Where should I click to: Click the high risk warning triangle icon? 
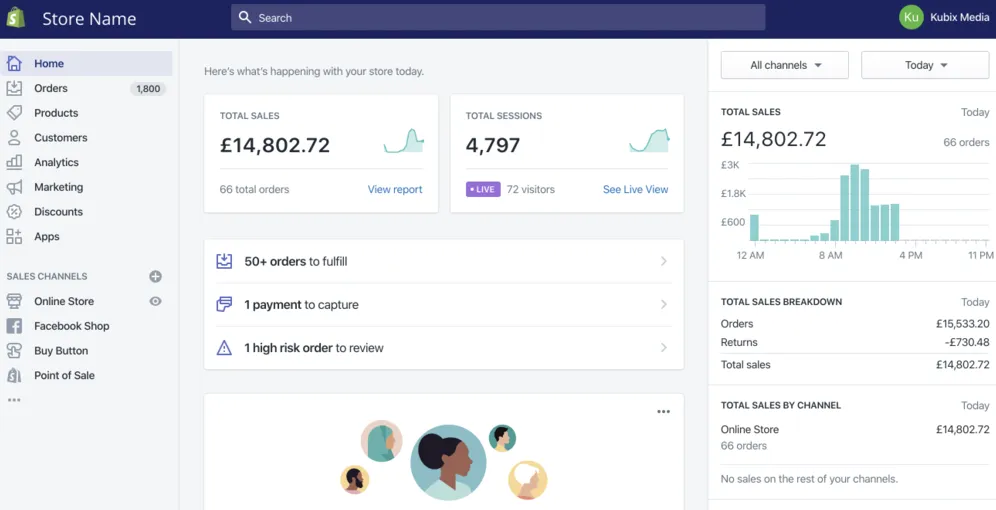pos(224,348)
